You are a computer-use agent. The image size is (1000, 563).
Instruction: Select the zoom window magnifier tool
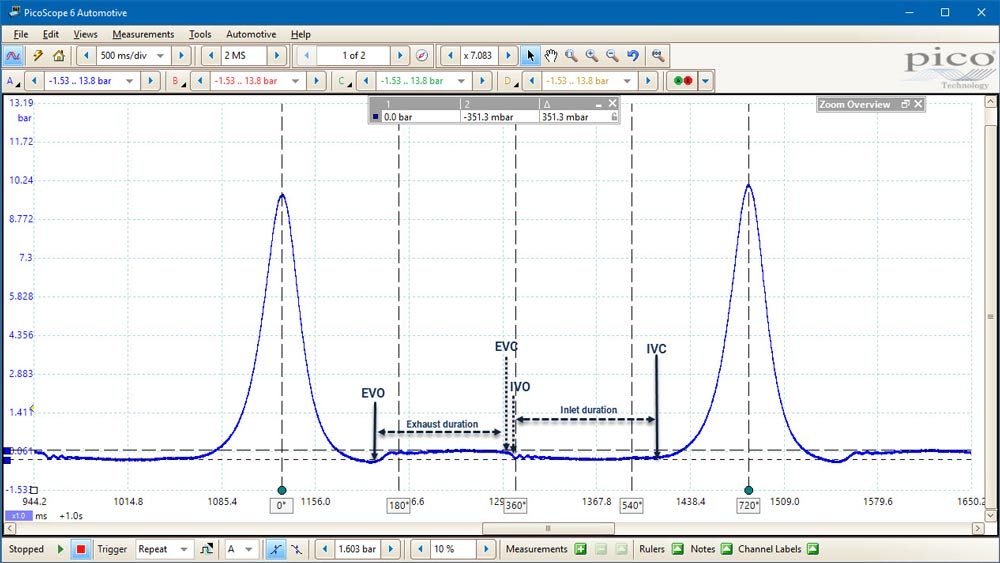pos(571,55)
